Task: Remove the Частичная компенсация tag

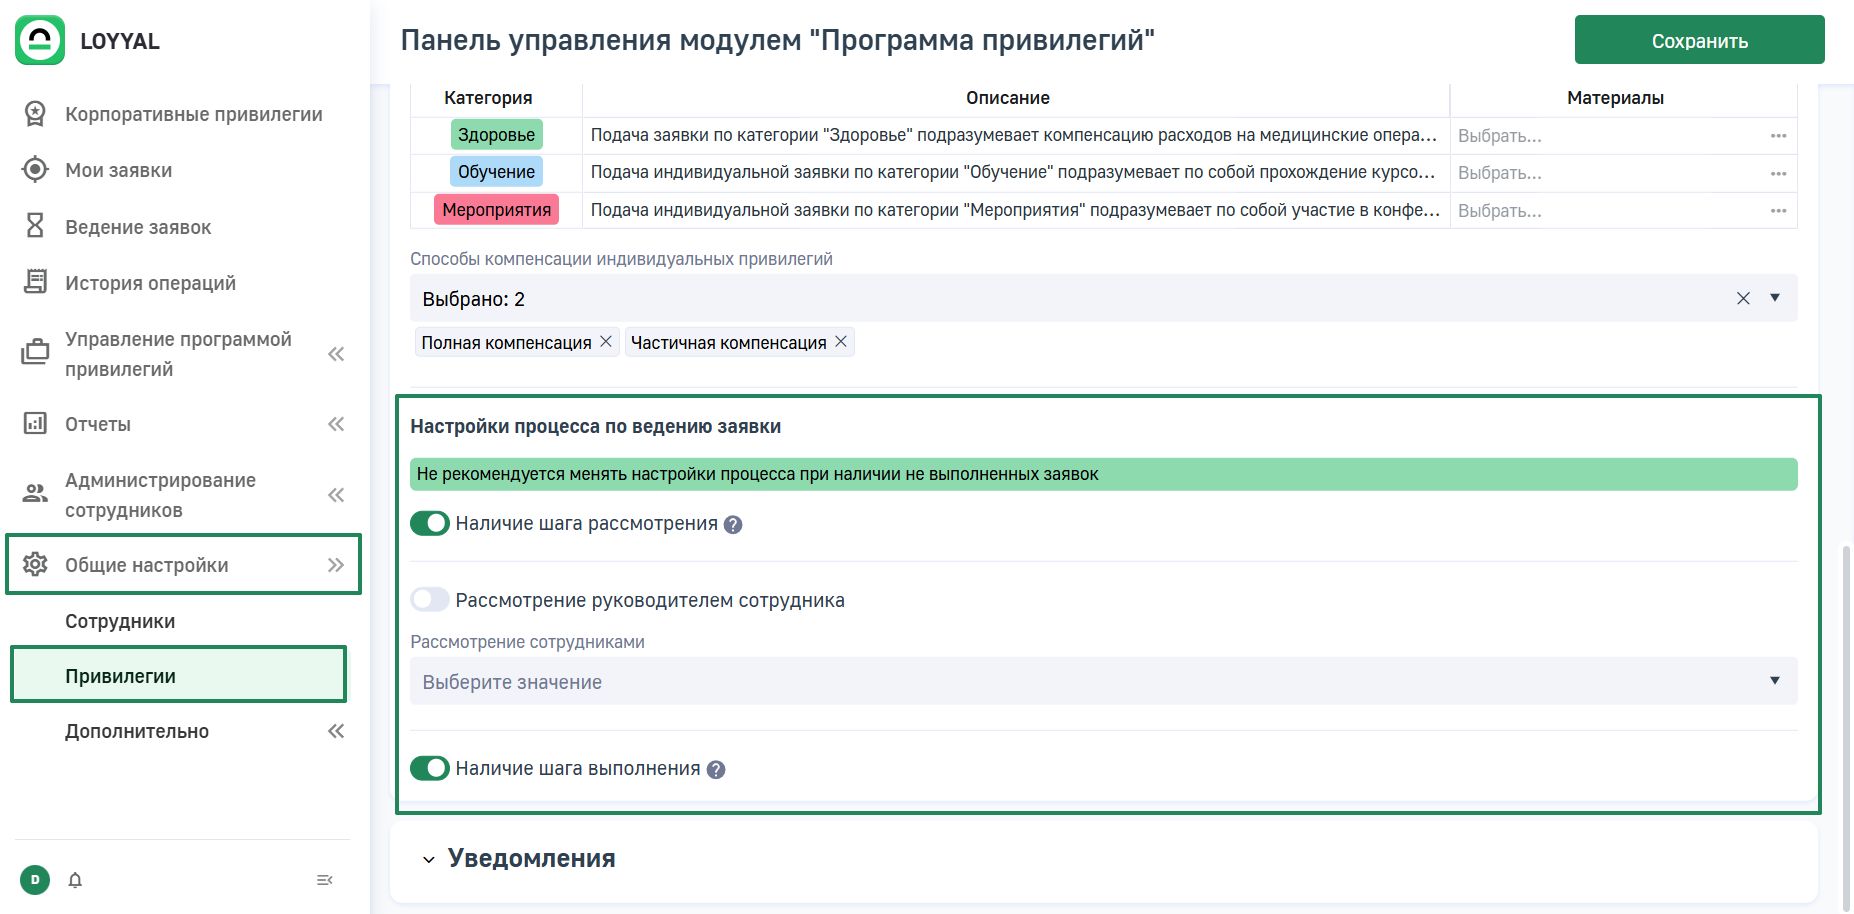Action: (841, 342)
